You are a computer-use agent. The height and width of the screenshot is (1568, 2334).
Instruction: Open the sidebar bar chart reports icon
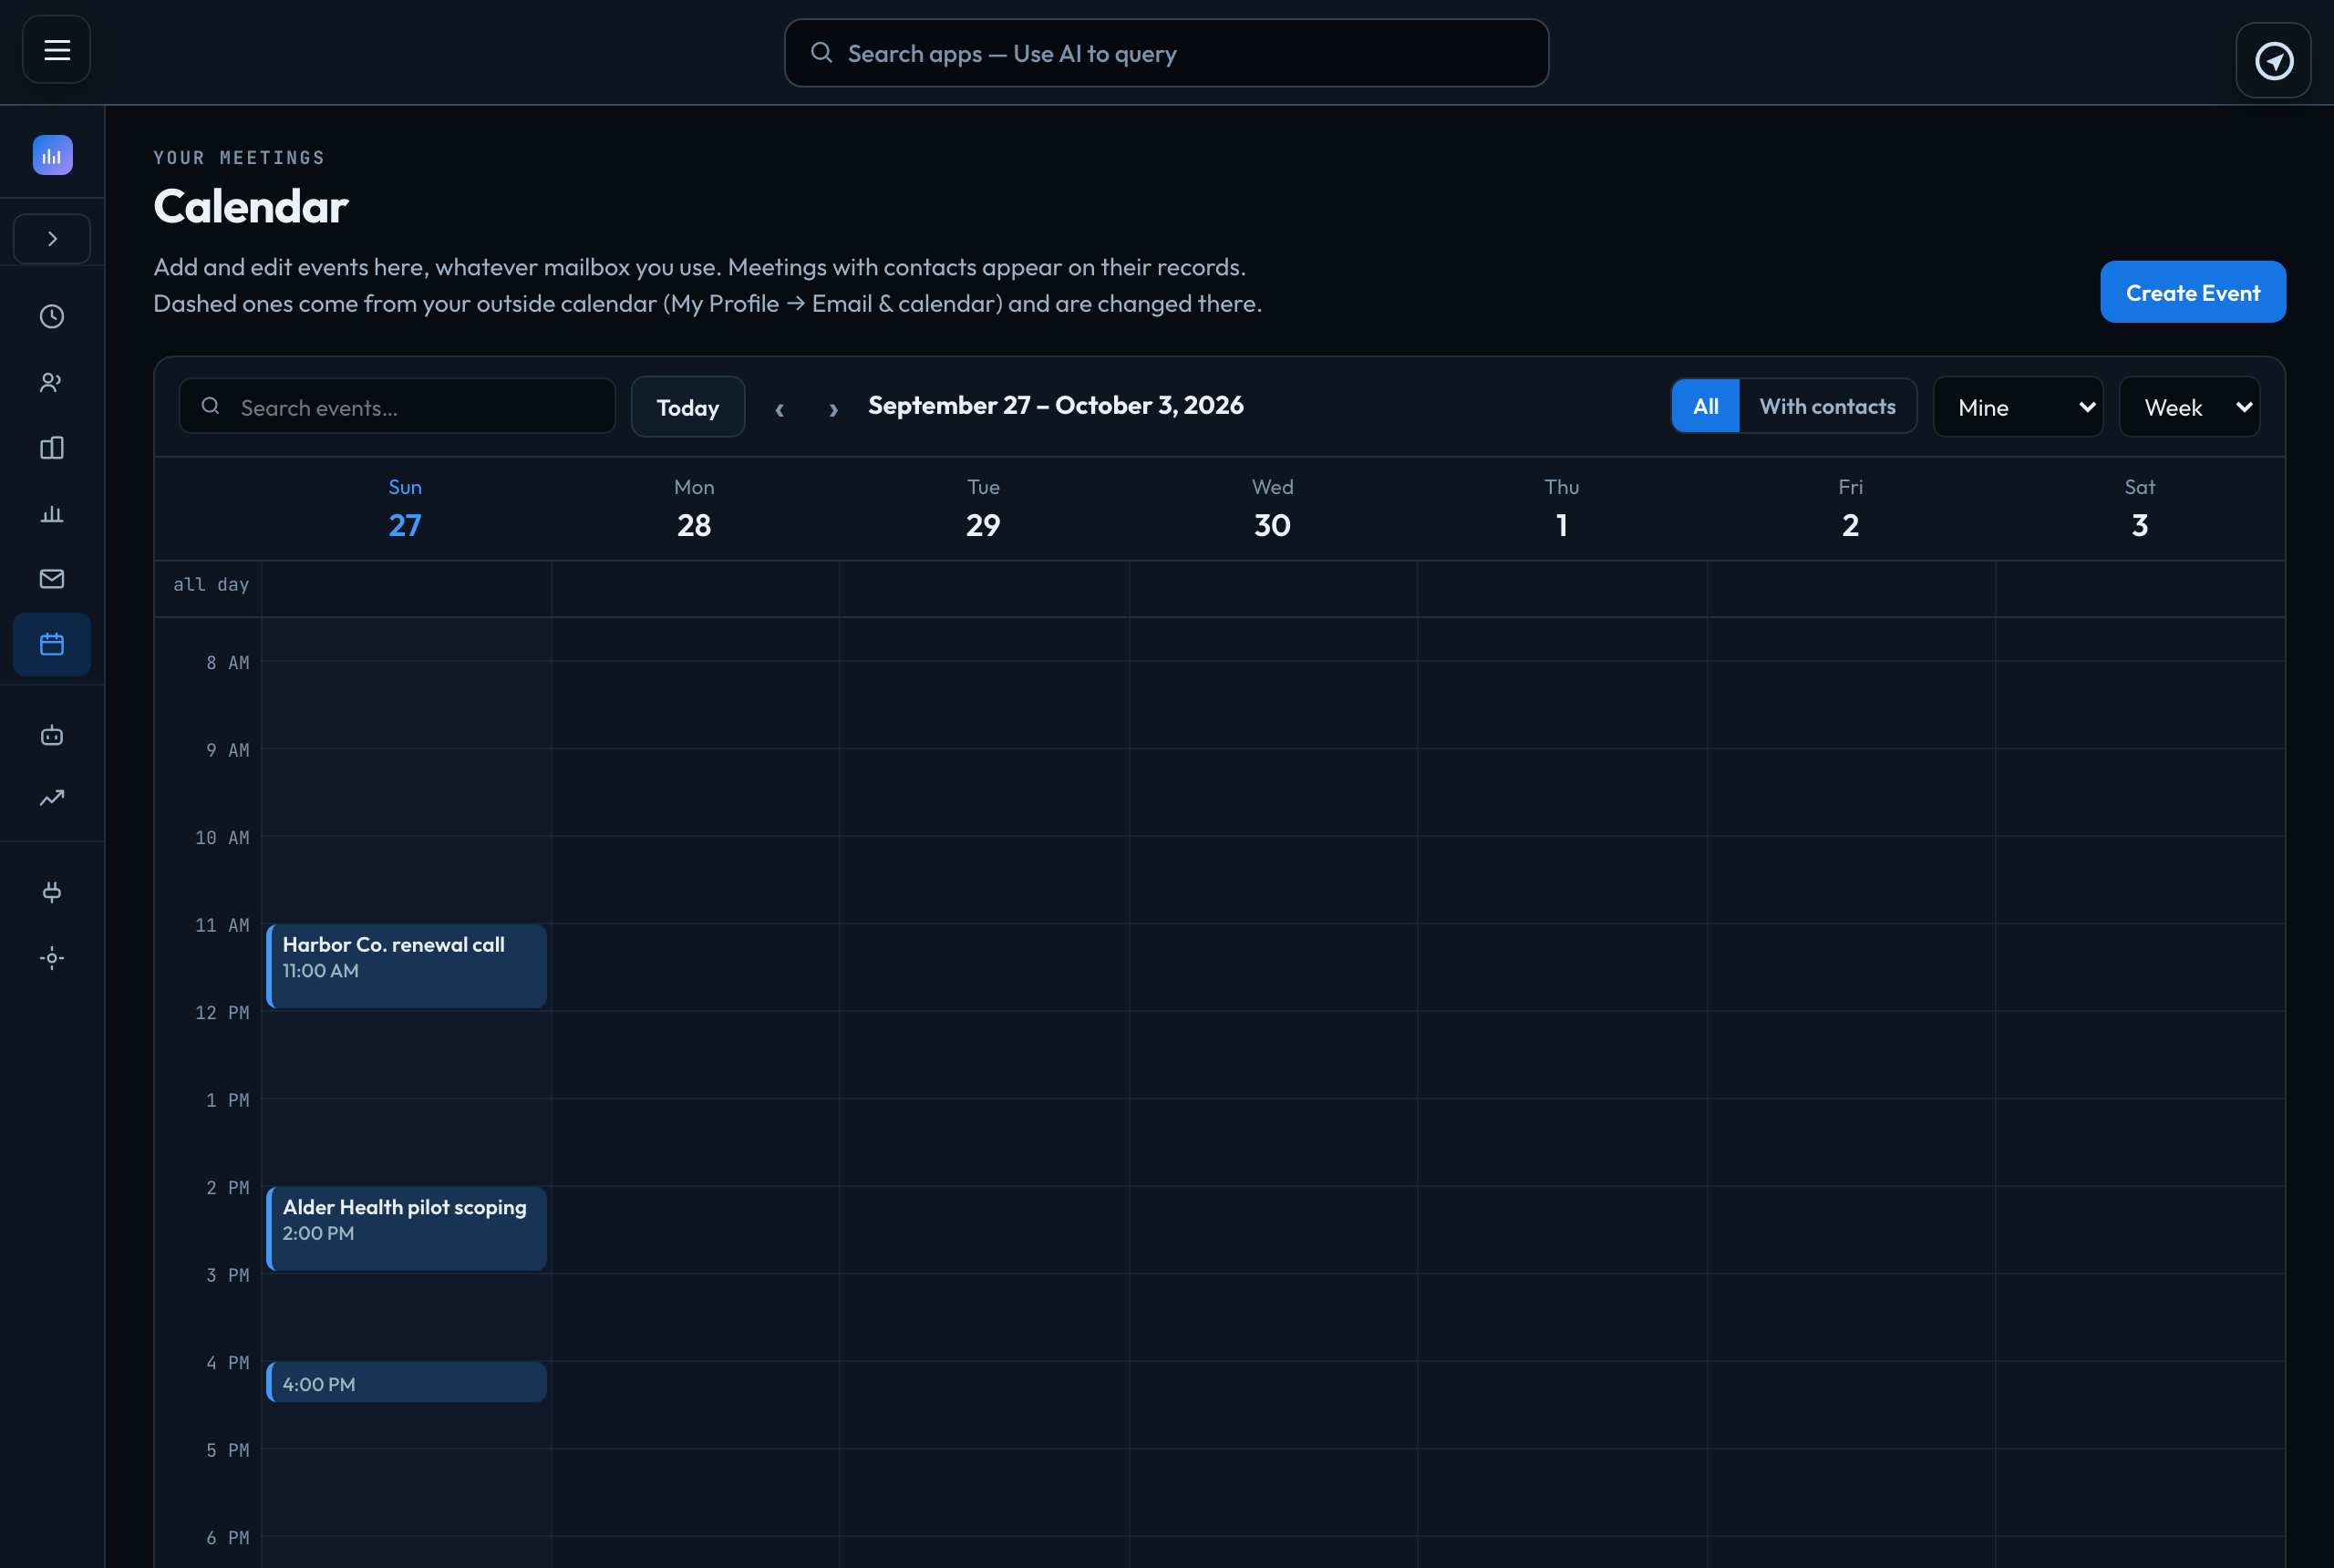(52, 513)
